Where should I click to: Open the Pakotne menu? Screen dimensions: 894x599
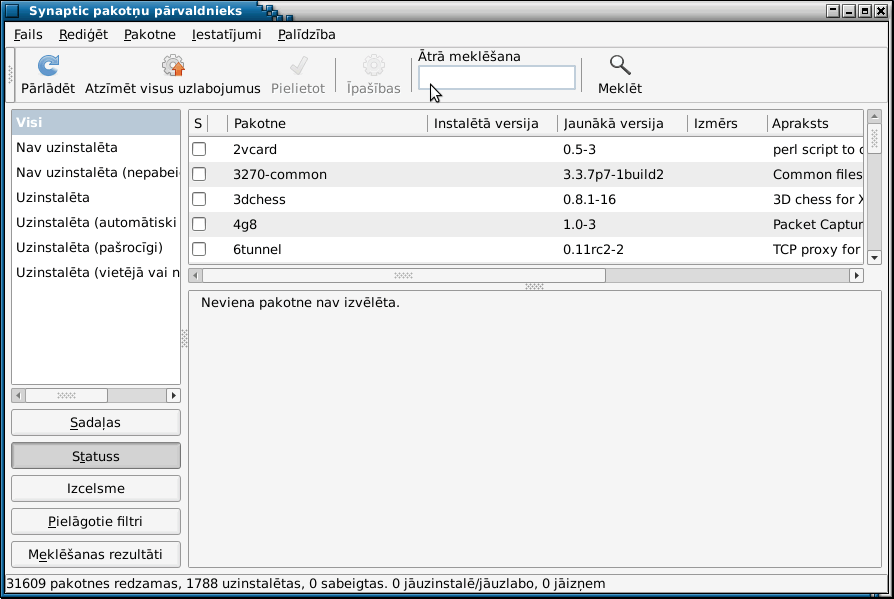tap(149, 34)
